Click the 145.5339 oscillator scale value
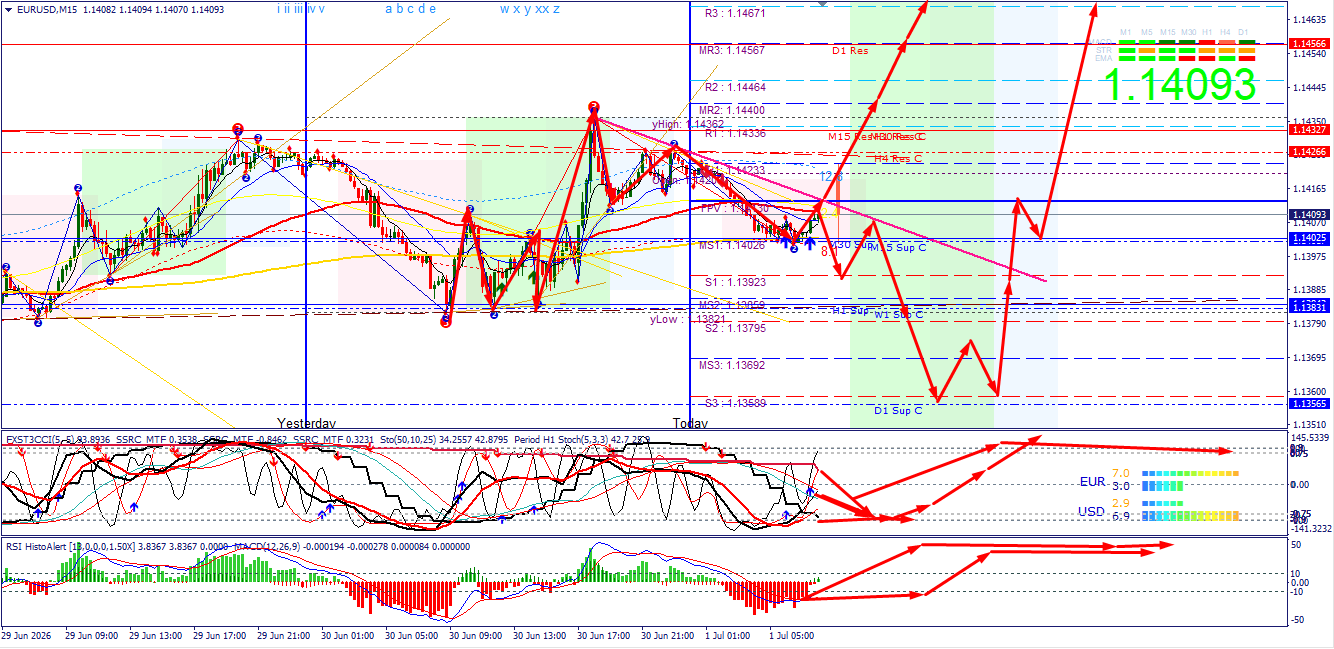The height and width of the screenshot is (649, 1334). point(1310,438)
